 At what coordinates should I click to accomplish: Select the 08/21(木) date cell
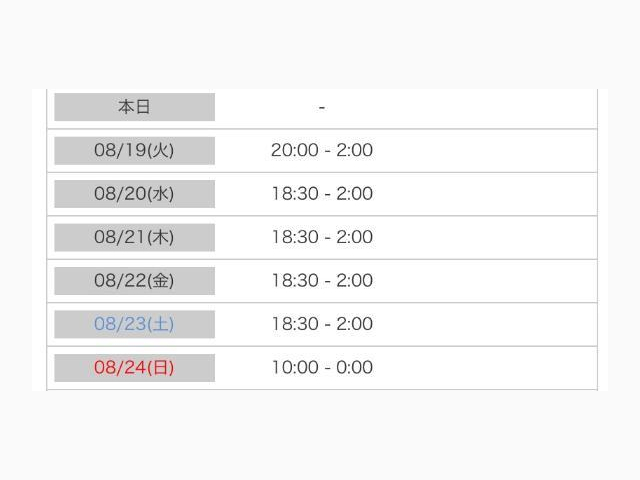(x=134, y=238)
